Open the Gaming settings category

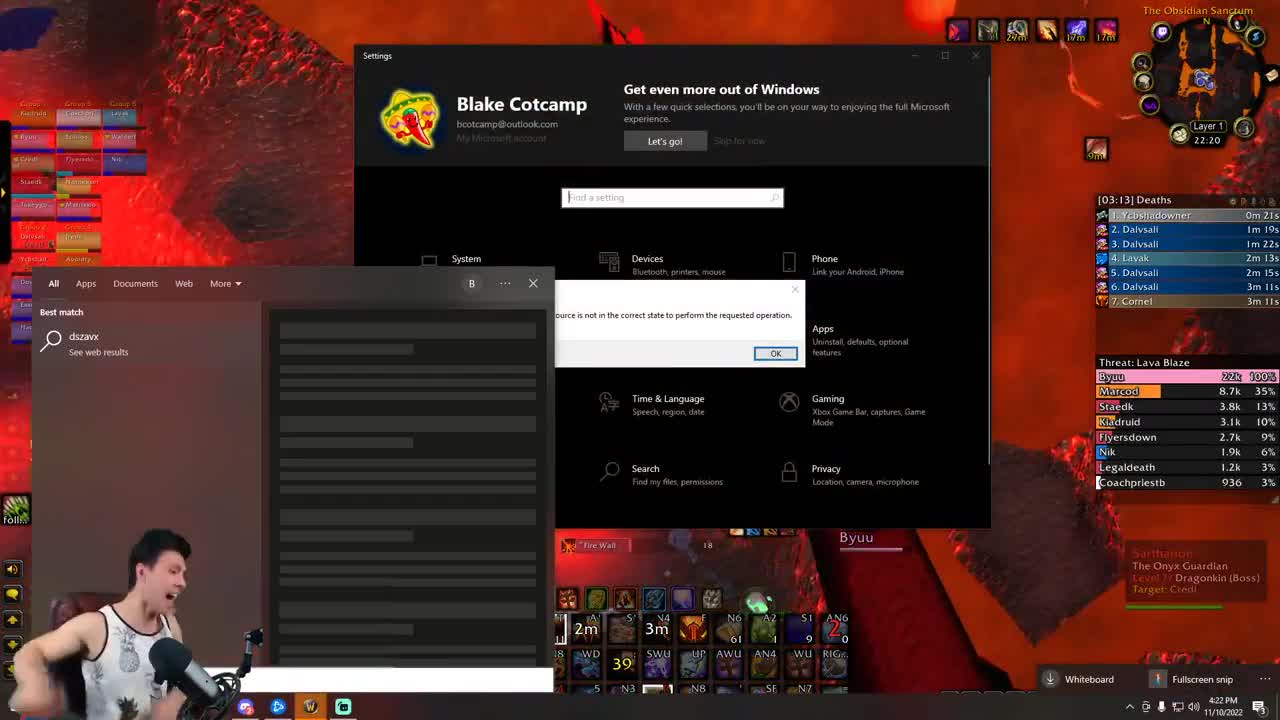coord(828,405)
